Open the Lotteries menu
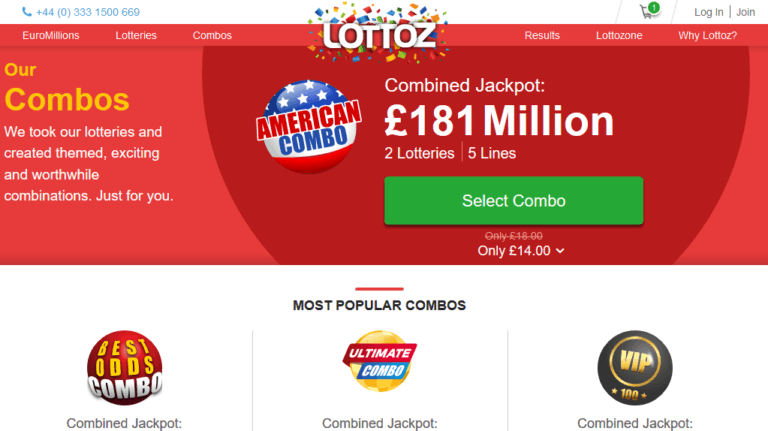Image resolution: width=768 pixels, height=431 pixels. click(x=136, y=35)
